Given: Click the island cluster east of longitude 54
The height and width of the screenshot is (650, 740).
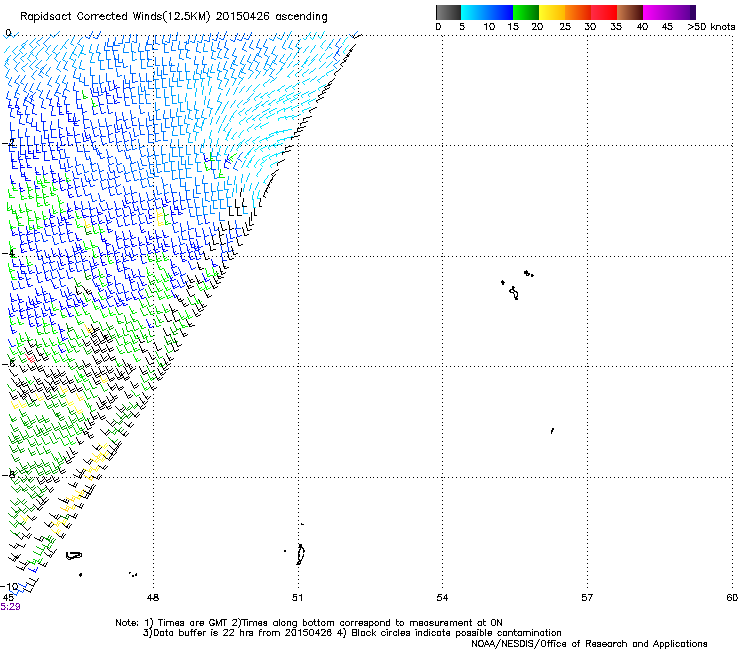Looking at the screenshot, I should [x=517, y=285].
